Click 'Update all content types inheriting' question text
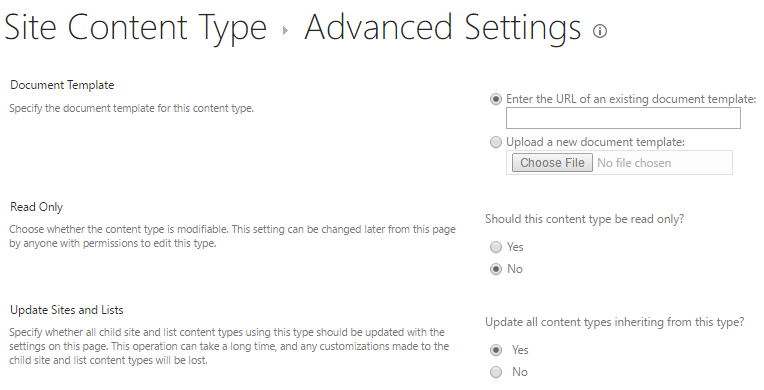Viewport: 764px width, 390px height. (x=614, y=322)
